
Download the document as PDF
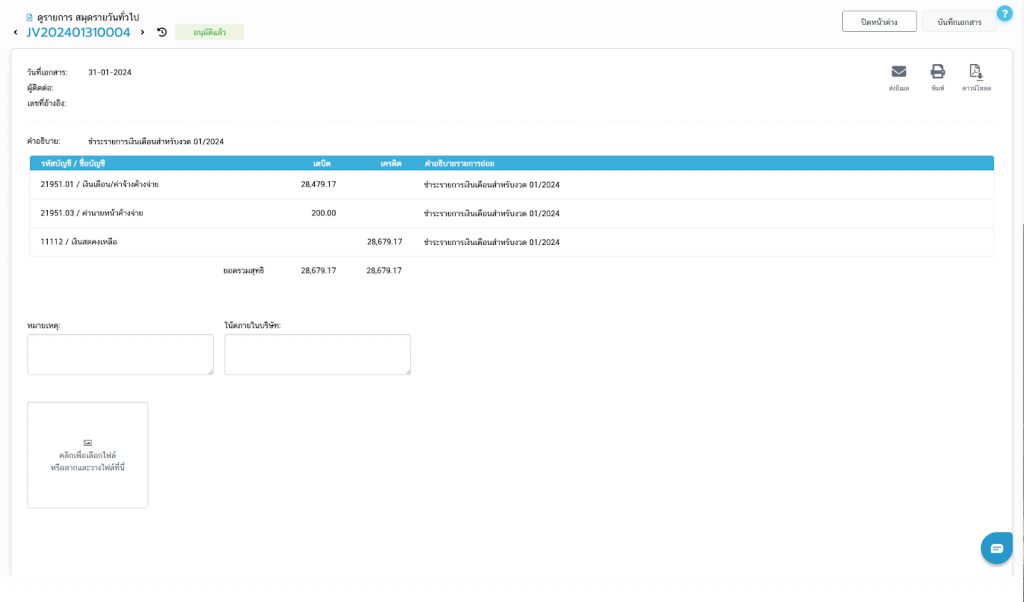point(976,72)
